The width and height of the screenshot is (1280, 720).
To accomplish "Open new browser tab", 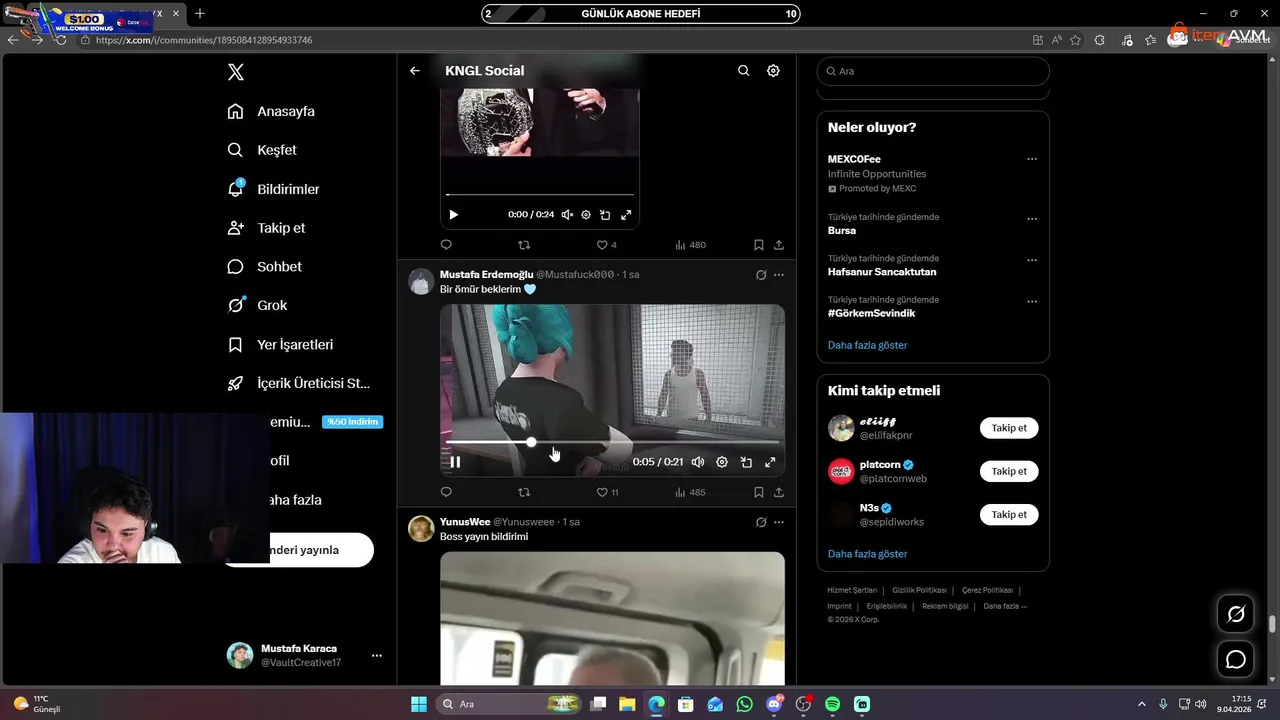I will 200,13.
